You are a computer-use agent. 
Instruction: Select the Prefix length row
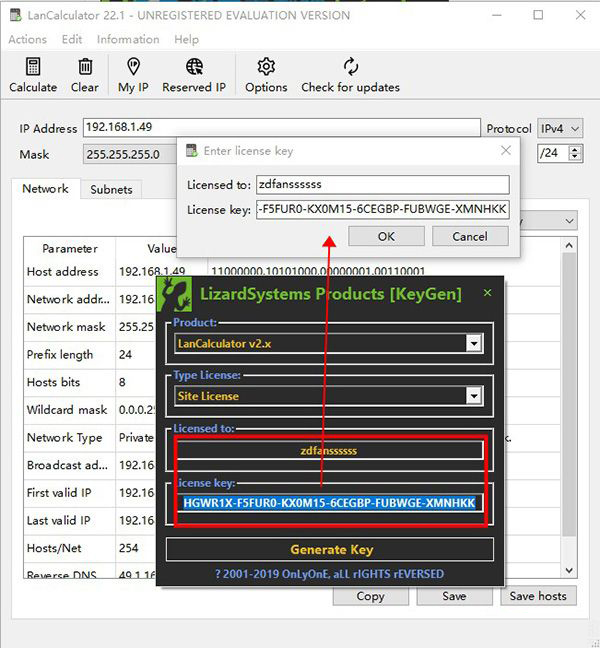coord(291,355)
